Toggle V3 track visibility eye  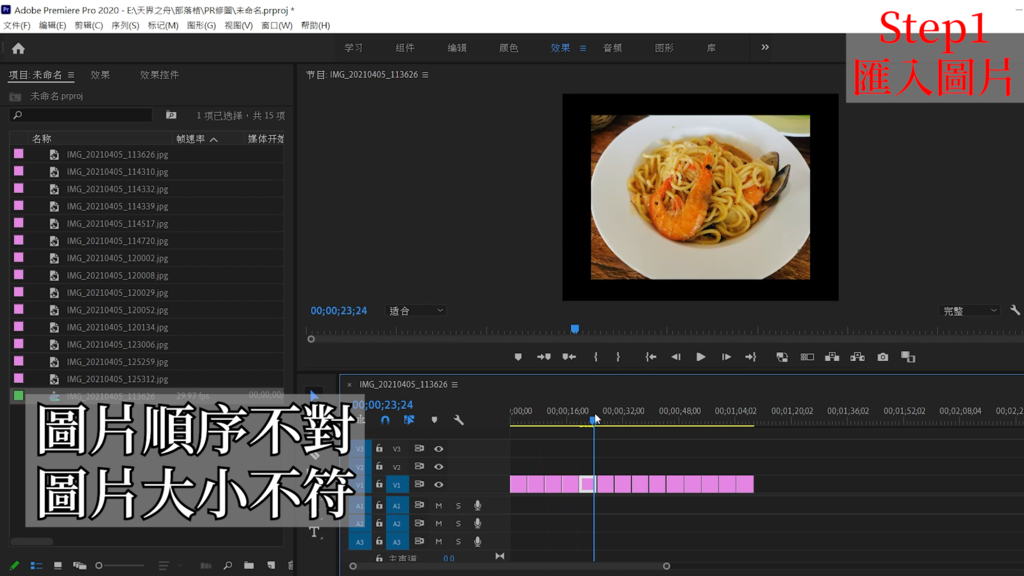pyautogui.click(x=439, y=449)
